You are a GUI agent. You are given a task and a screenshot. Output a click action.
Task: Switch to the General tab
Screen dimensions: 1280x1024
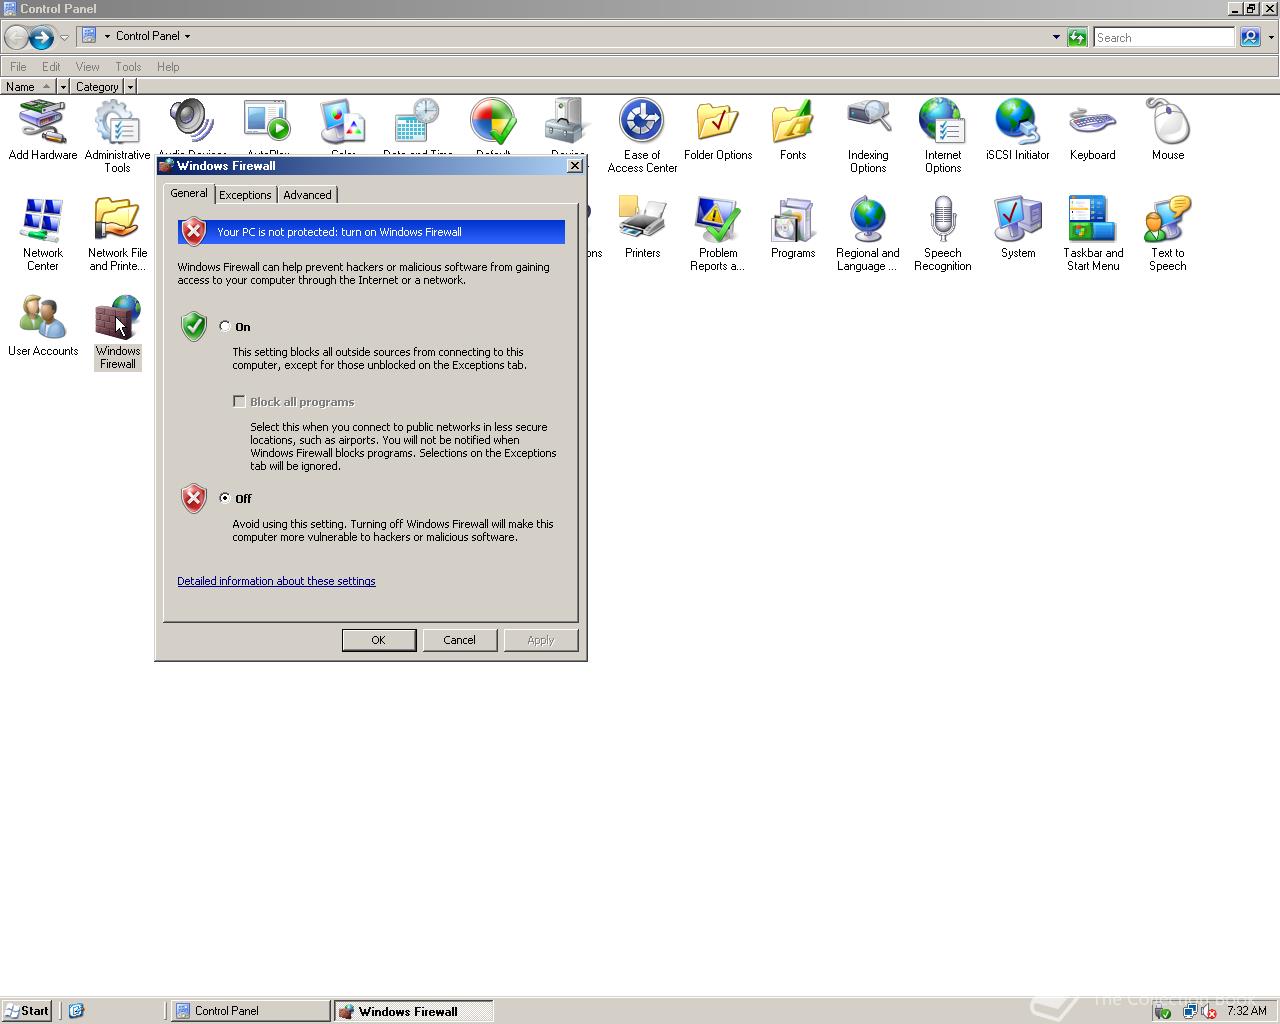pos(189,193)
